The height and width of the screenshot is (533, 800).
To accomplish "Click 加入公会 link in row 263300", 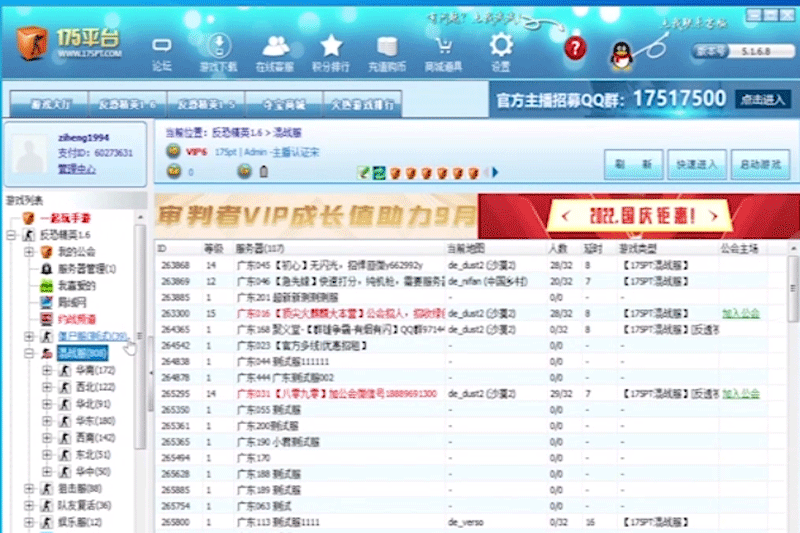I will click(x=741, y=313).
